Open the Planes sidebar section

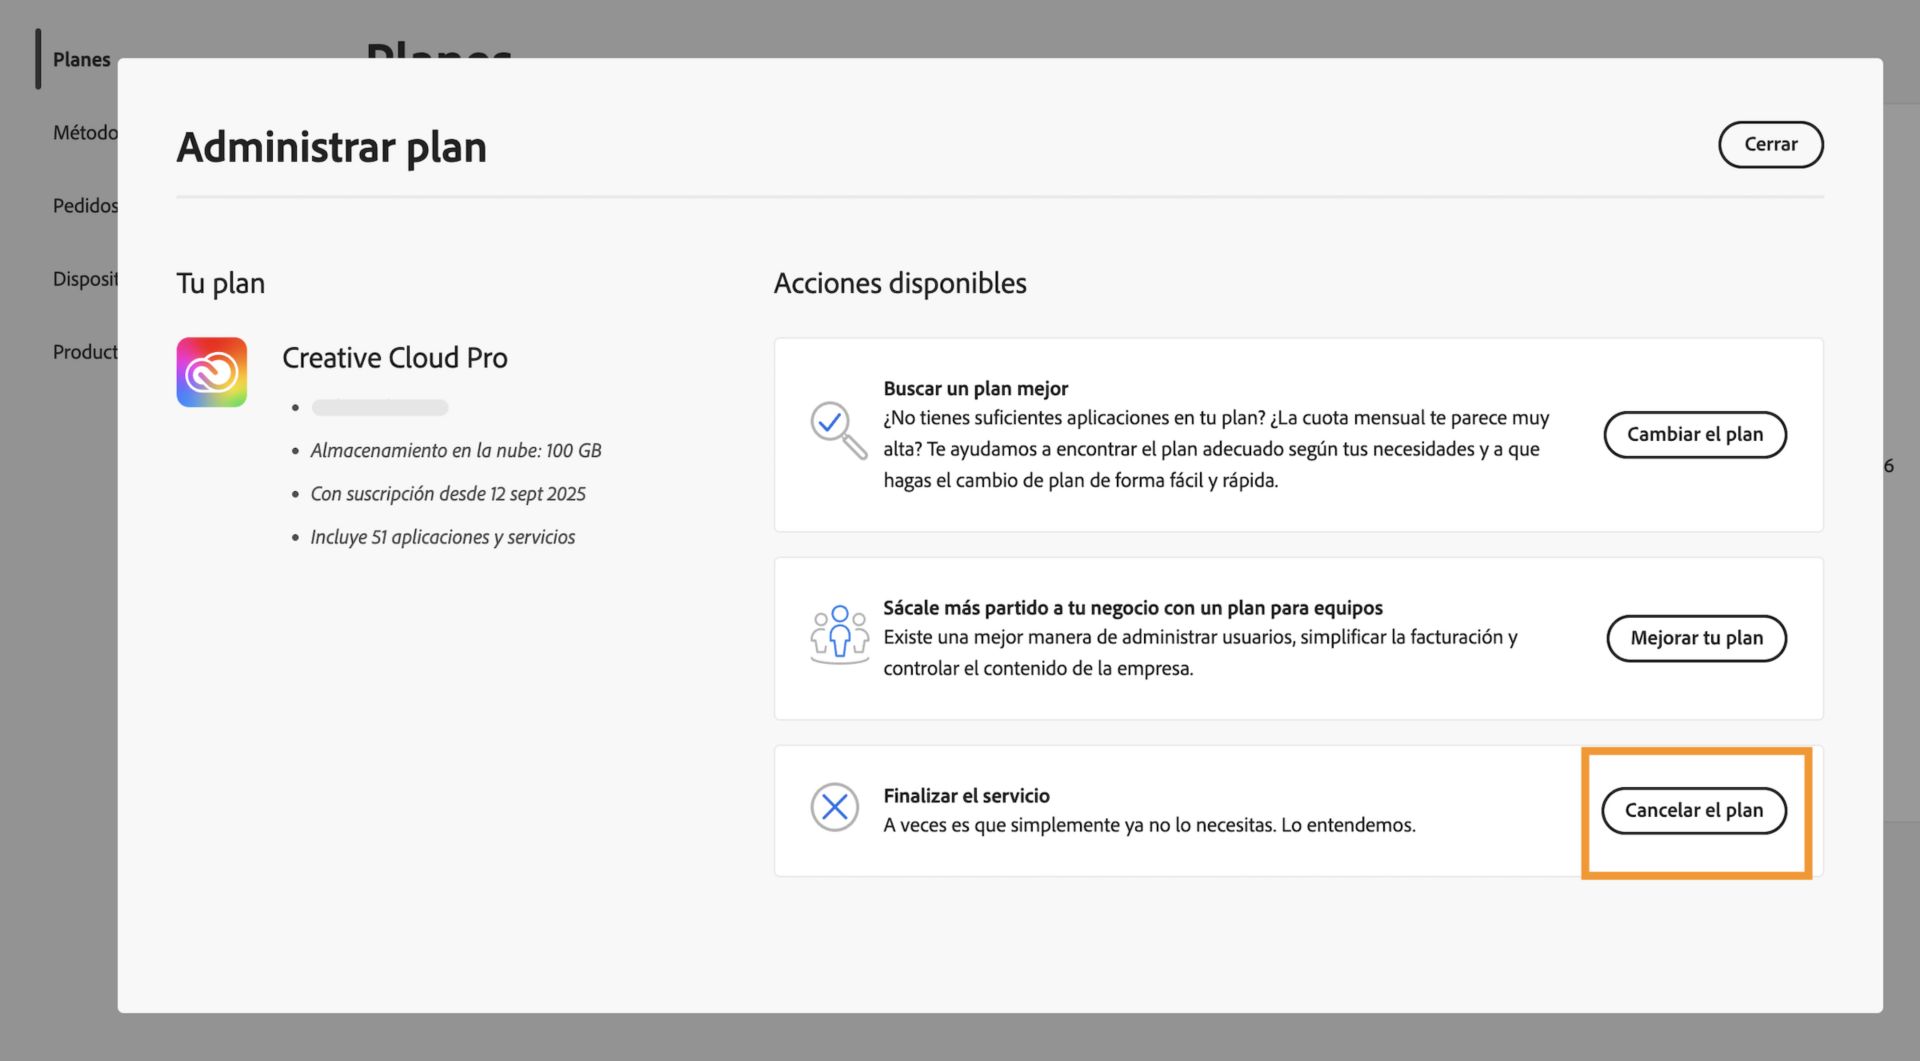pyautogui.click(x=81, y=60)
